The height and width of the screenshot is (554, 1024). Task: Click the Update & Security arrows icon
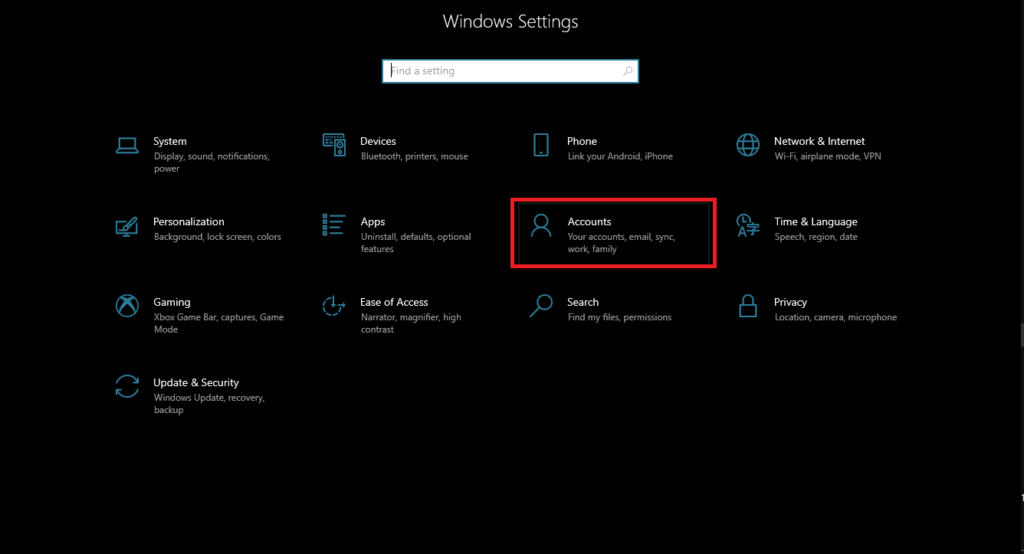point(127,386)
